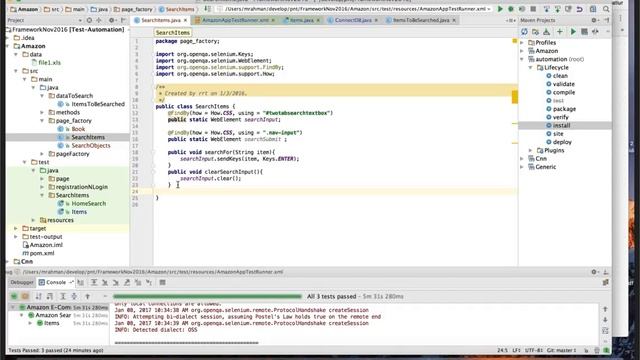Expand the pageFactory folder

coord(42,154)
